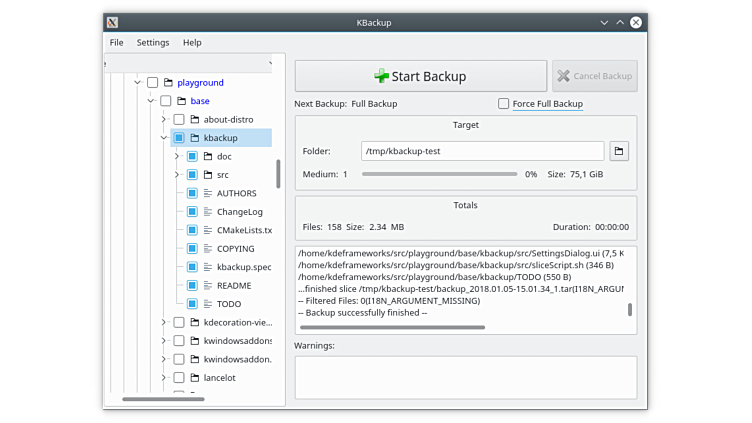Screen dimensions: 752x423
Task: Click the lancelot folder icon
Action: tap(195, 378)
